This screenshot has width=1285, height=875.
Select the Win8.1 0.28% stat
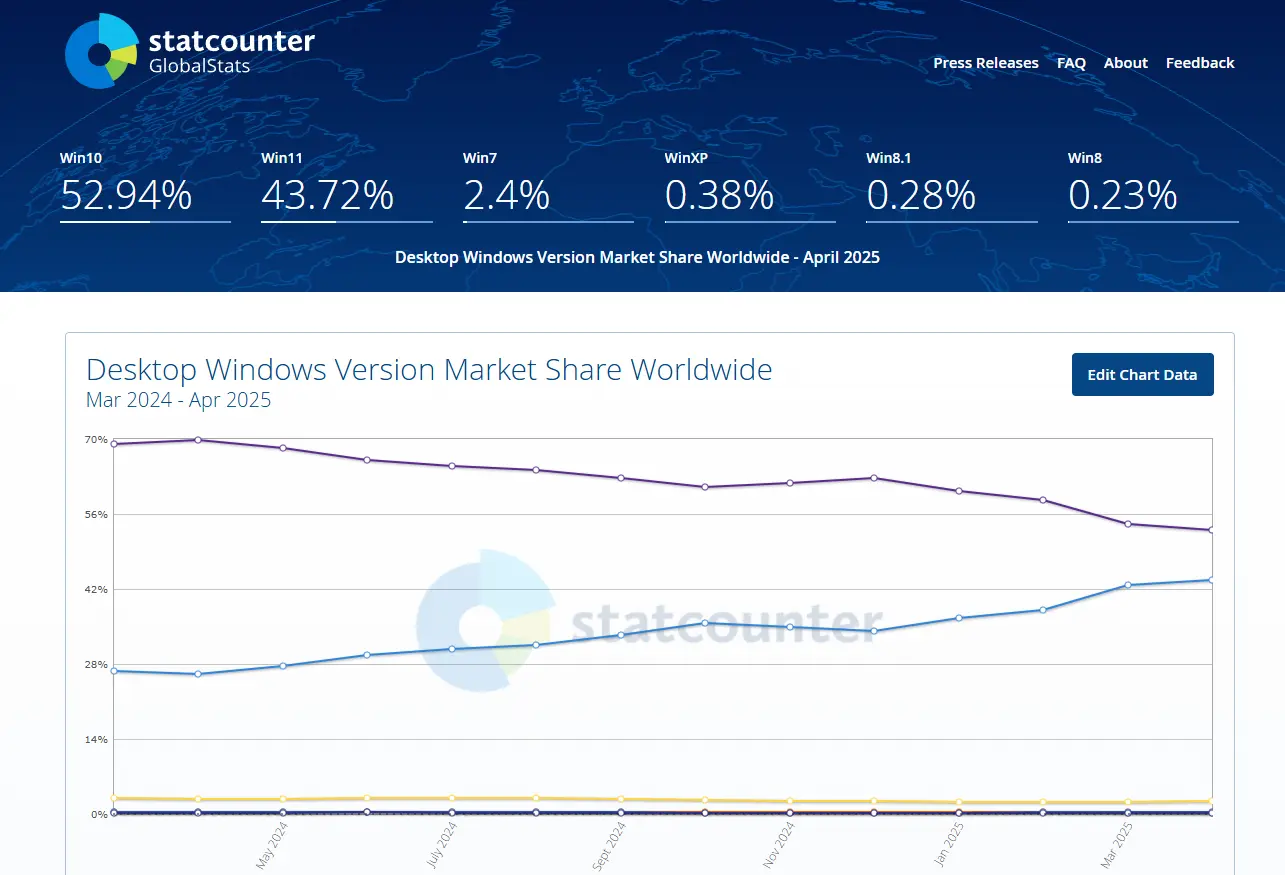pyautogui.click(x=952, y=185)
